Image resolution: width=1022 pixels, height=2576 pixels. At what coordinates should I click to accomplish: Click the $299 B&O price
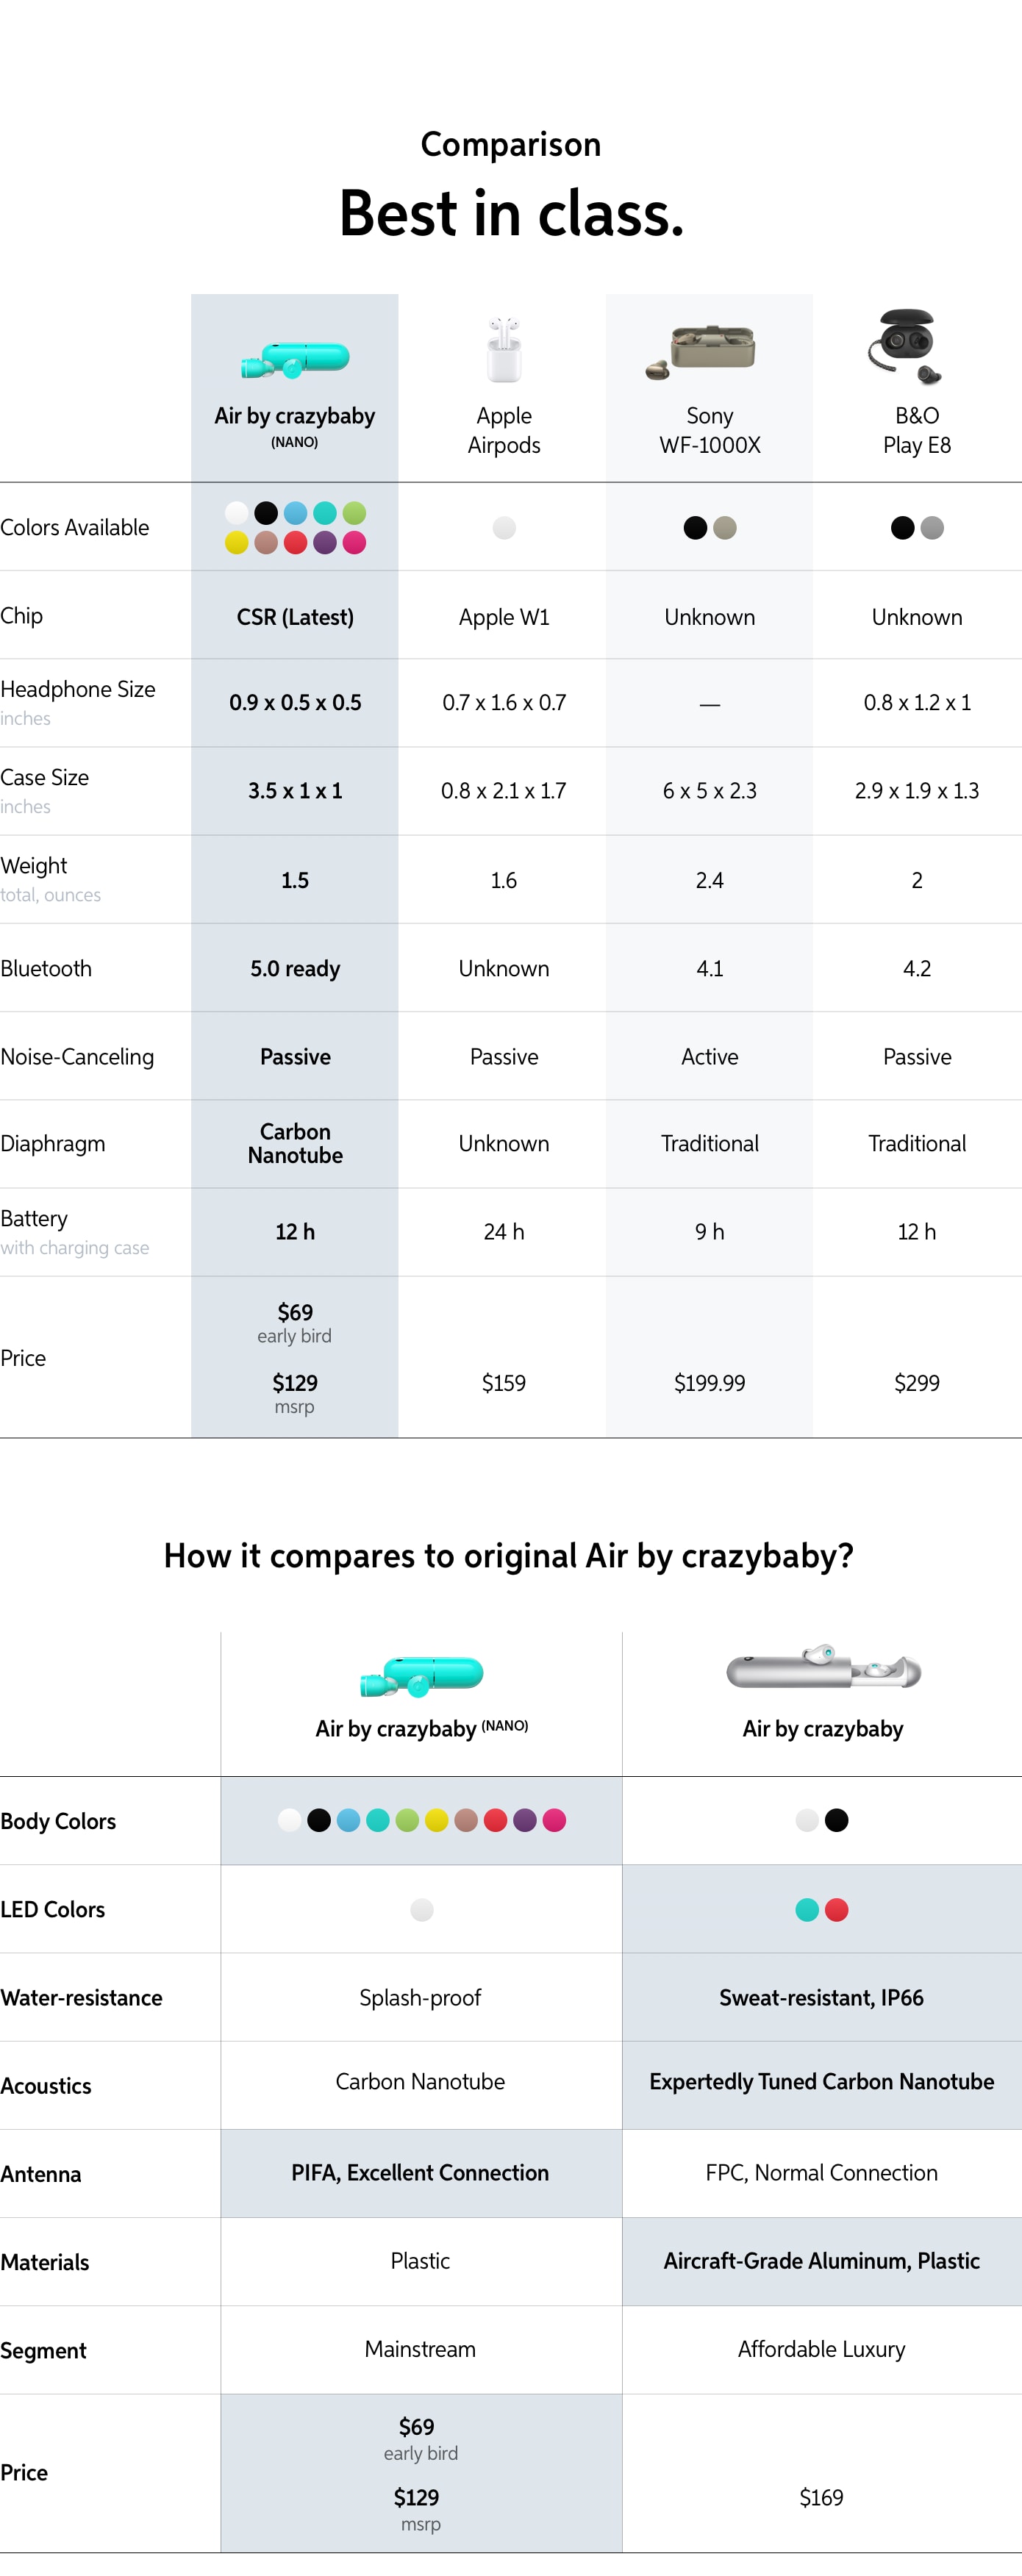(x=917, y=1383)
